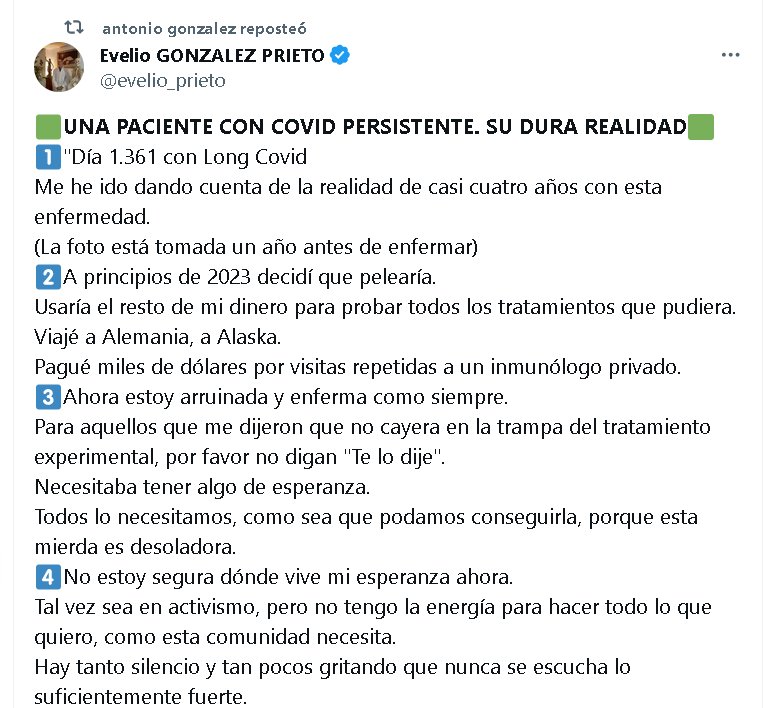Click the sentence "Necesitaba tener algo de esperanza."
The height and width of the screenshot is (708, 782).
(202, 488)
